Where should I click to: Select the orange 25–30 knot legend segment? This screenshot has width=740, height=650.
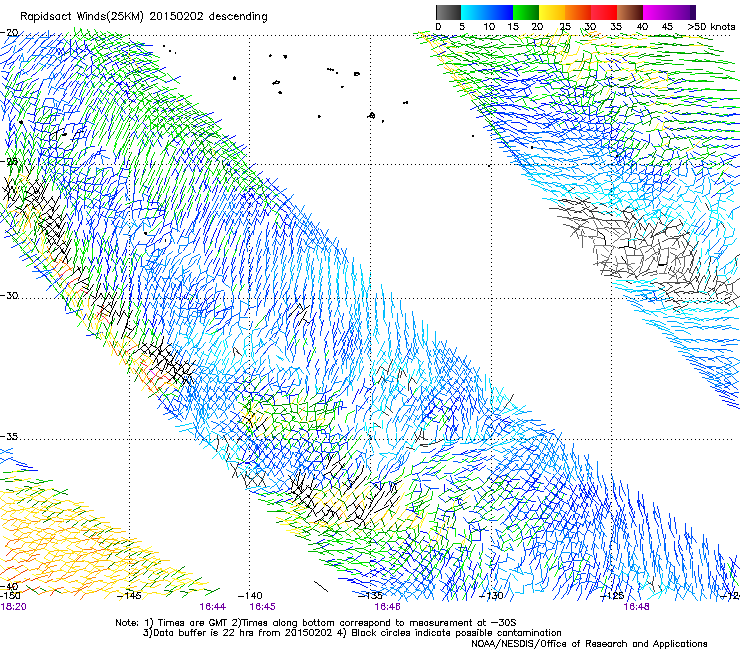tap(578, 12)
